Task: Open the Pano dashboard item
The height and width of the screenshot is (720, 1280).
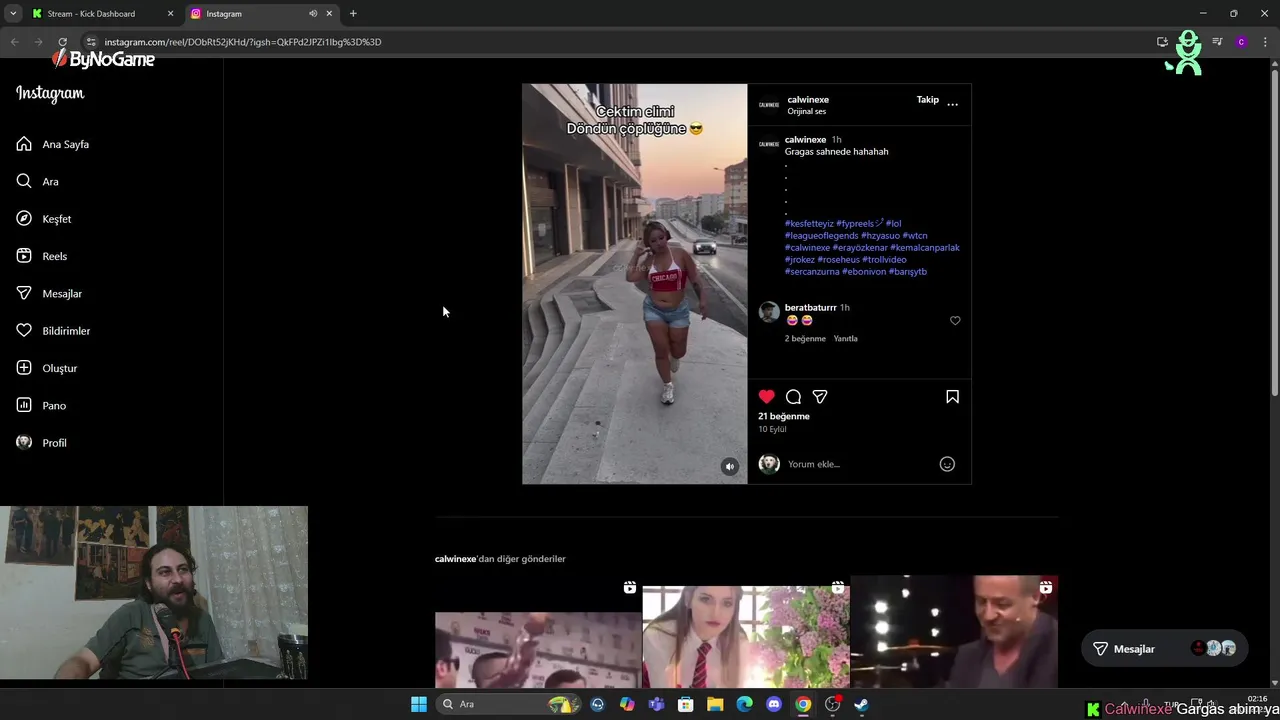Action: [41, 405]
